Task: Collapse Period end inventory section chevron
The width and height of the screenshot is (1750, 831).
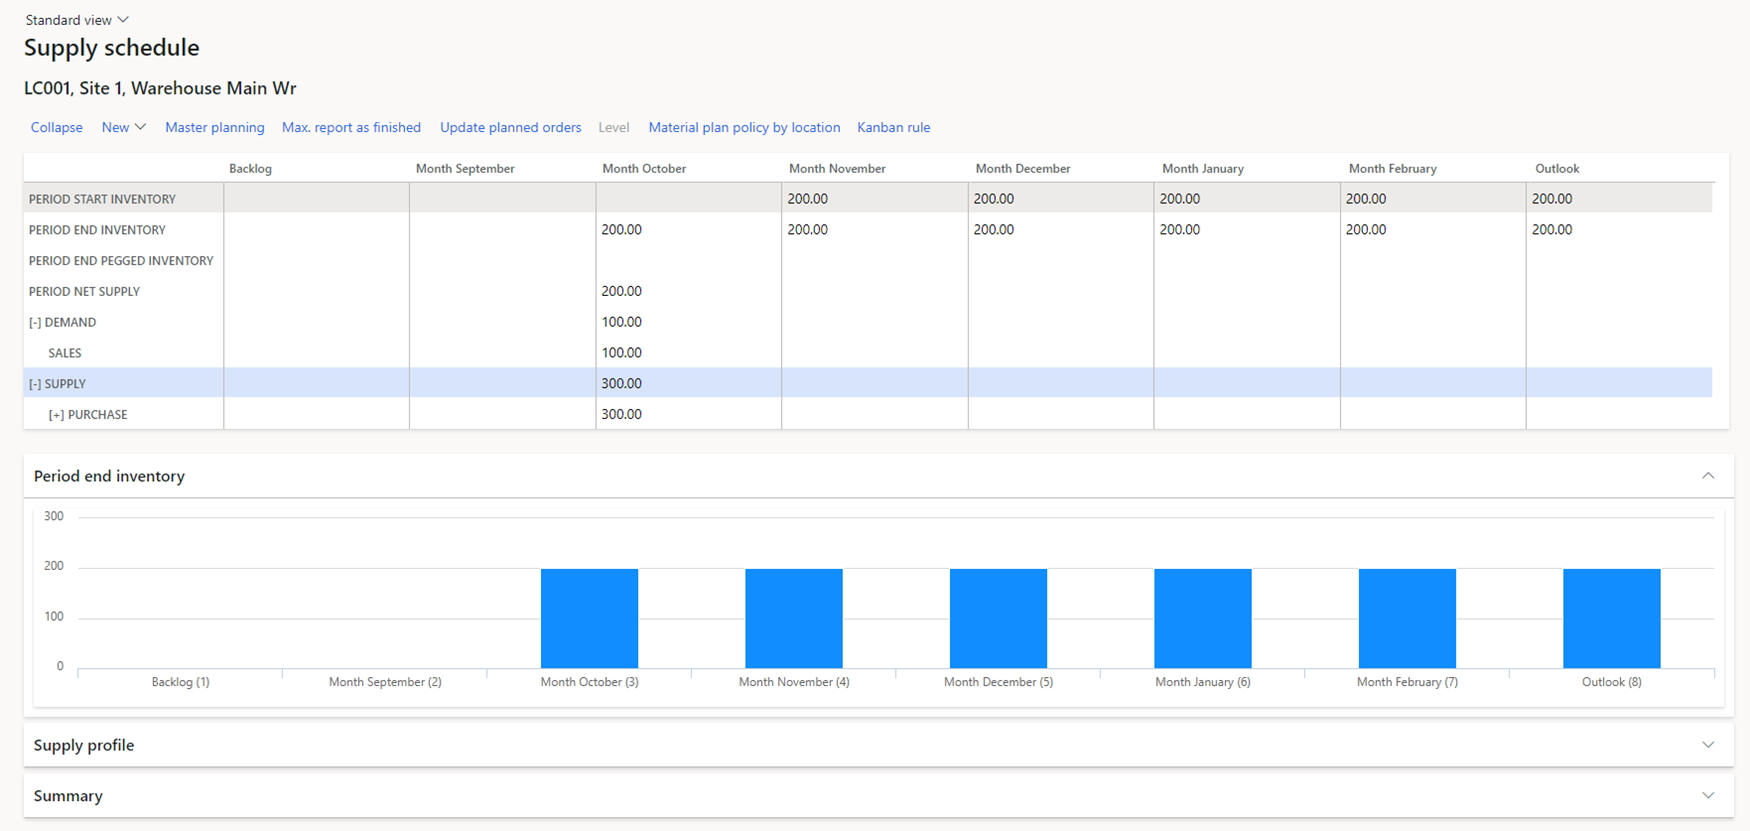Action: [x=1708, y=476]
